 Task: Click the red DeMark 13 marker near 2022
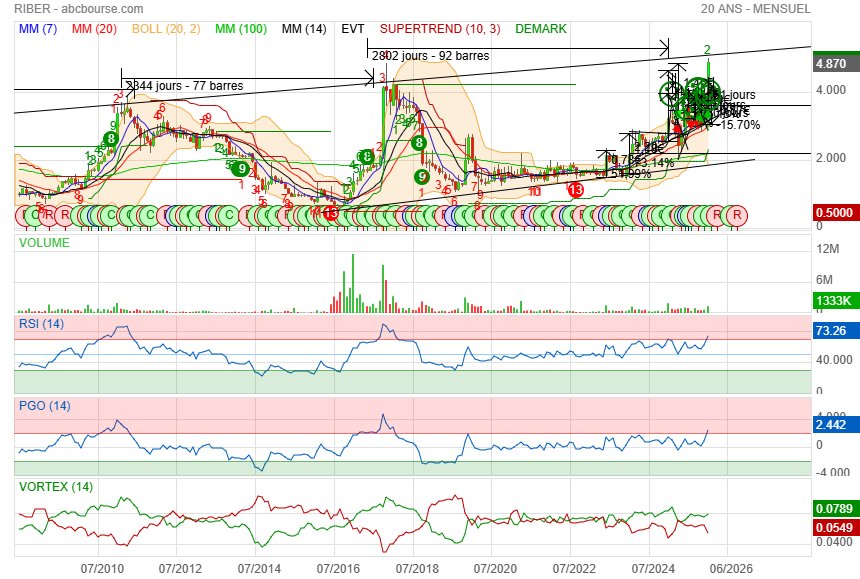pyautogui.click(x=575, y=190)
